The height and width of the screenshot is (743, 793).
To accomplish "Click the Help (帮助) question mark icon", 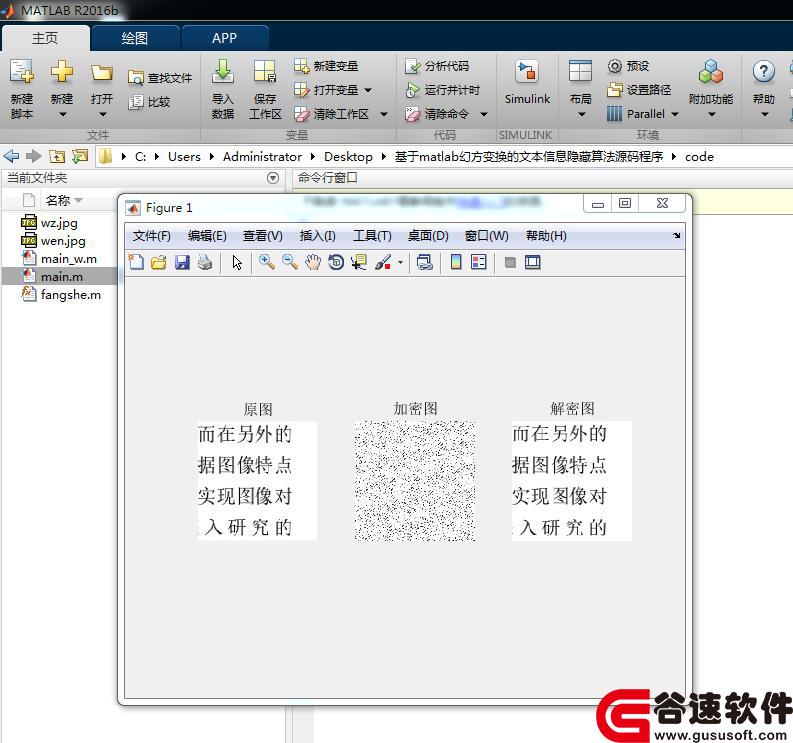I will click(763, 71).
